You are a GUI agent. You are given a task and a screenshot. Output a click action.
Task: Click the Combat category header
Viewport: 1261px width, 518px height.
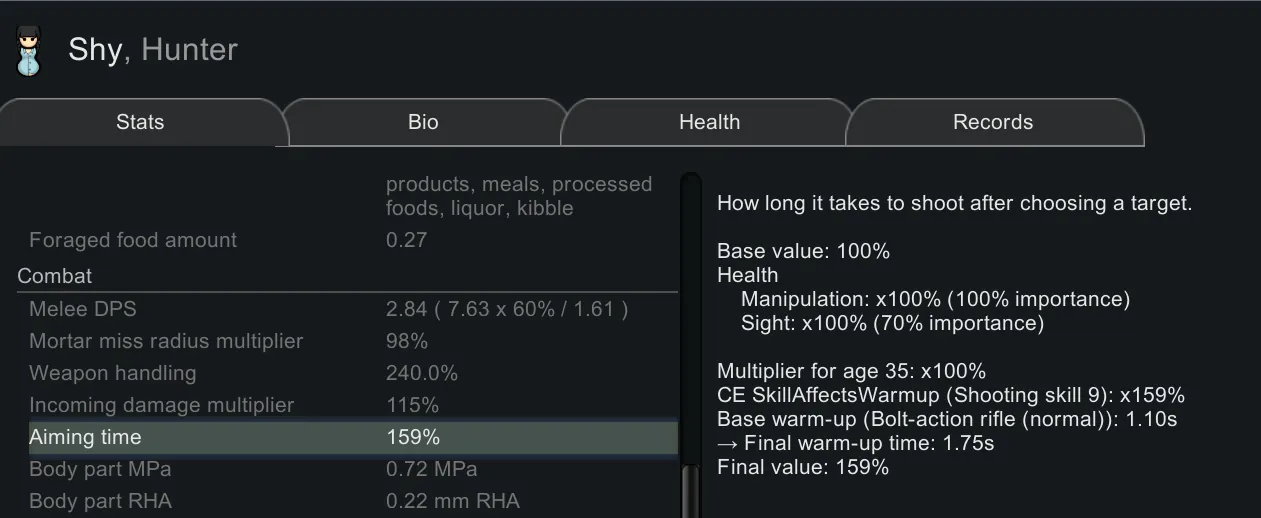(x=55, y=276)
